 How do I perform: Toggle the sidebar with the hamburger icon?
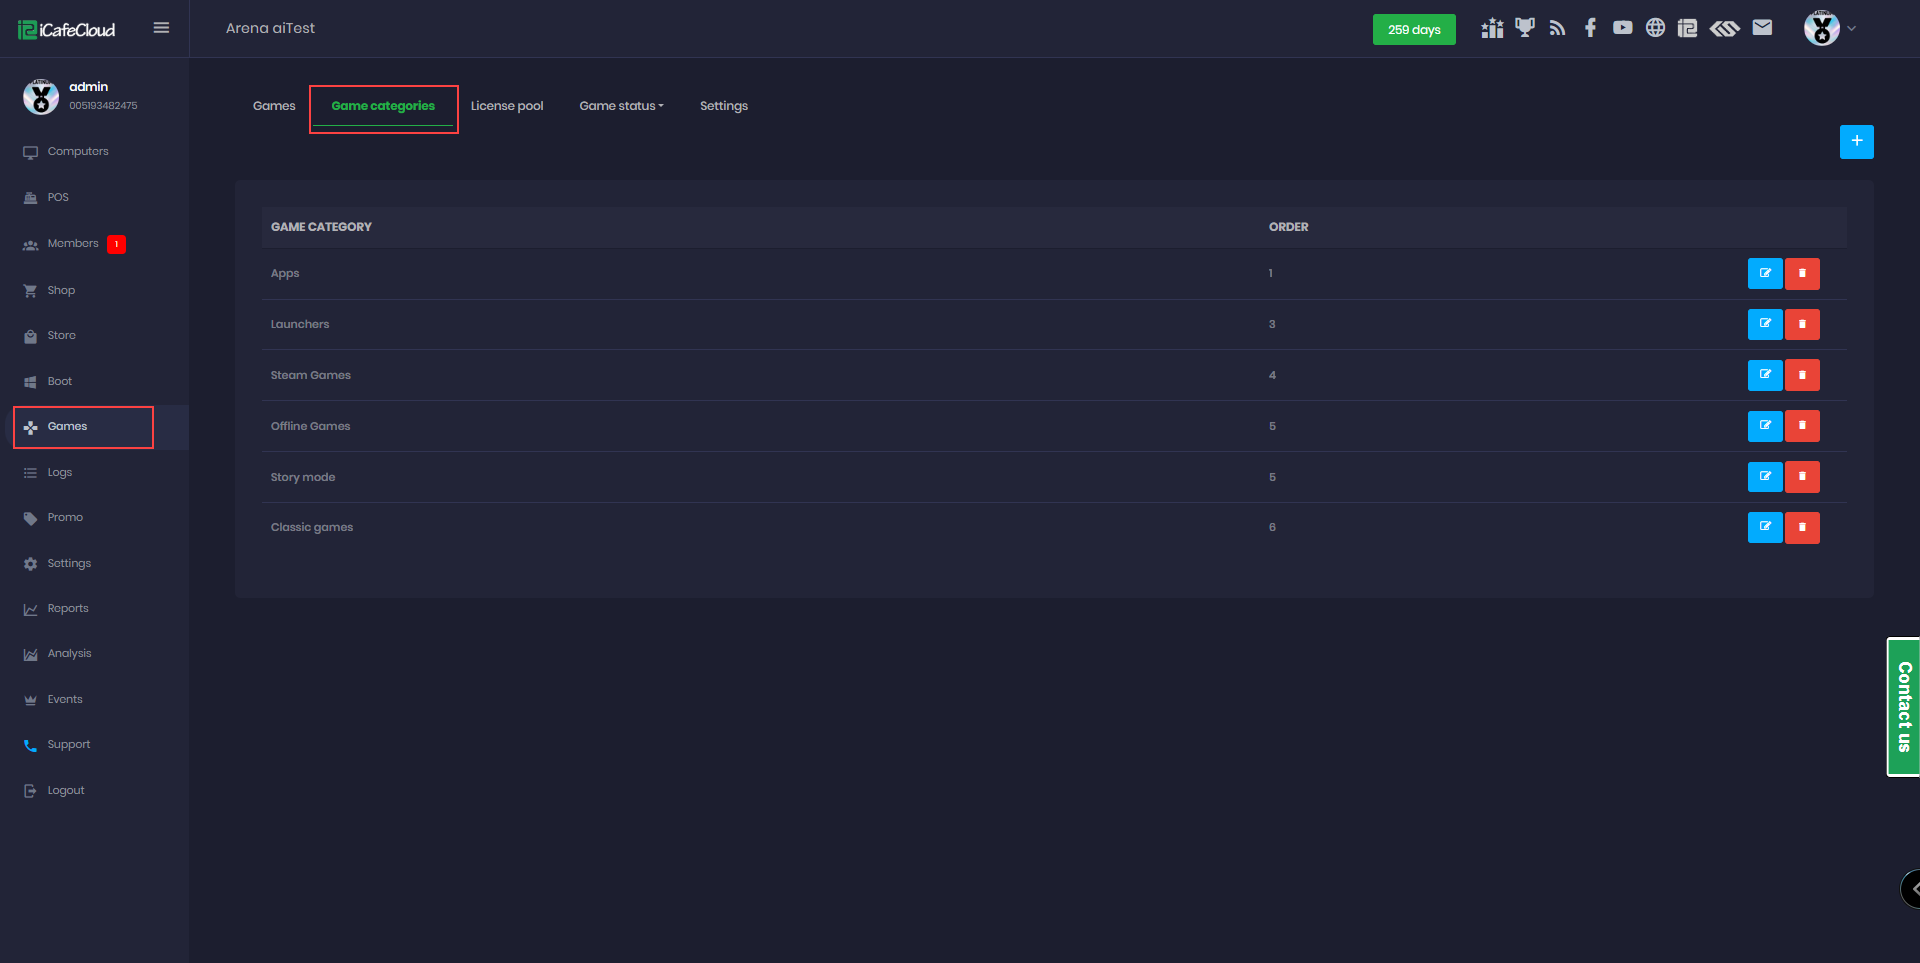point(161,28)
